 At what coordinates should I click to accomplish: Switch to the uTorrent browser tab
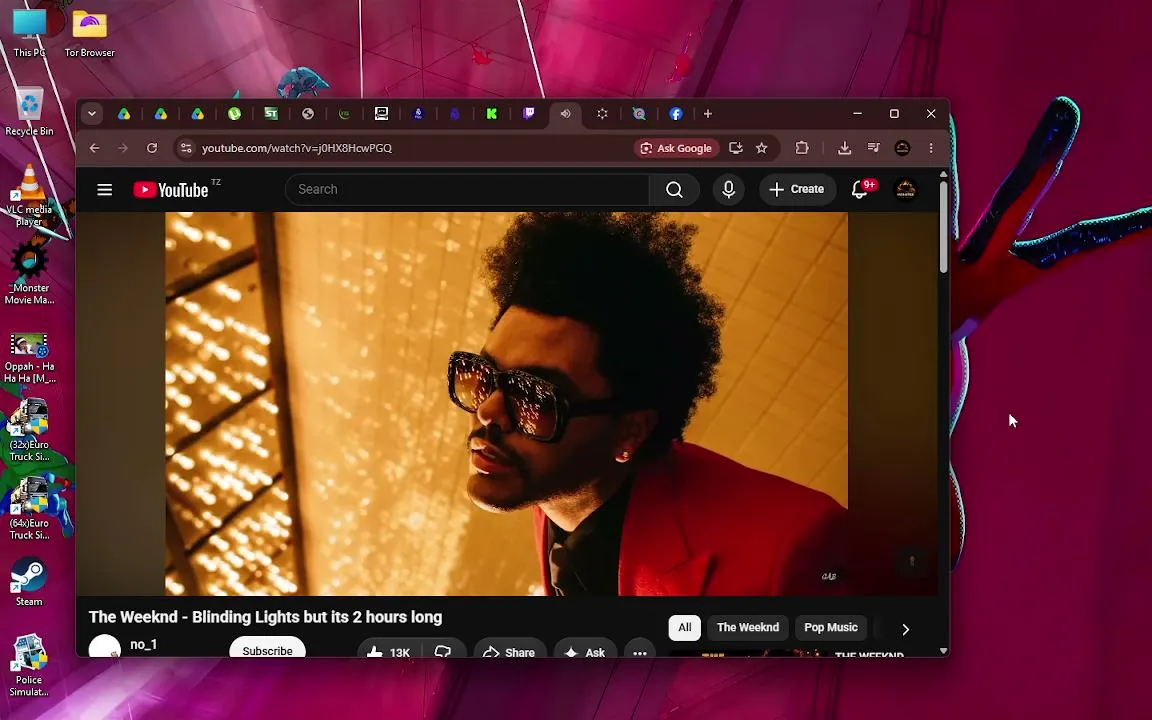[234, 114]
